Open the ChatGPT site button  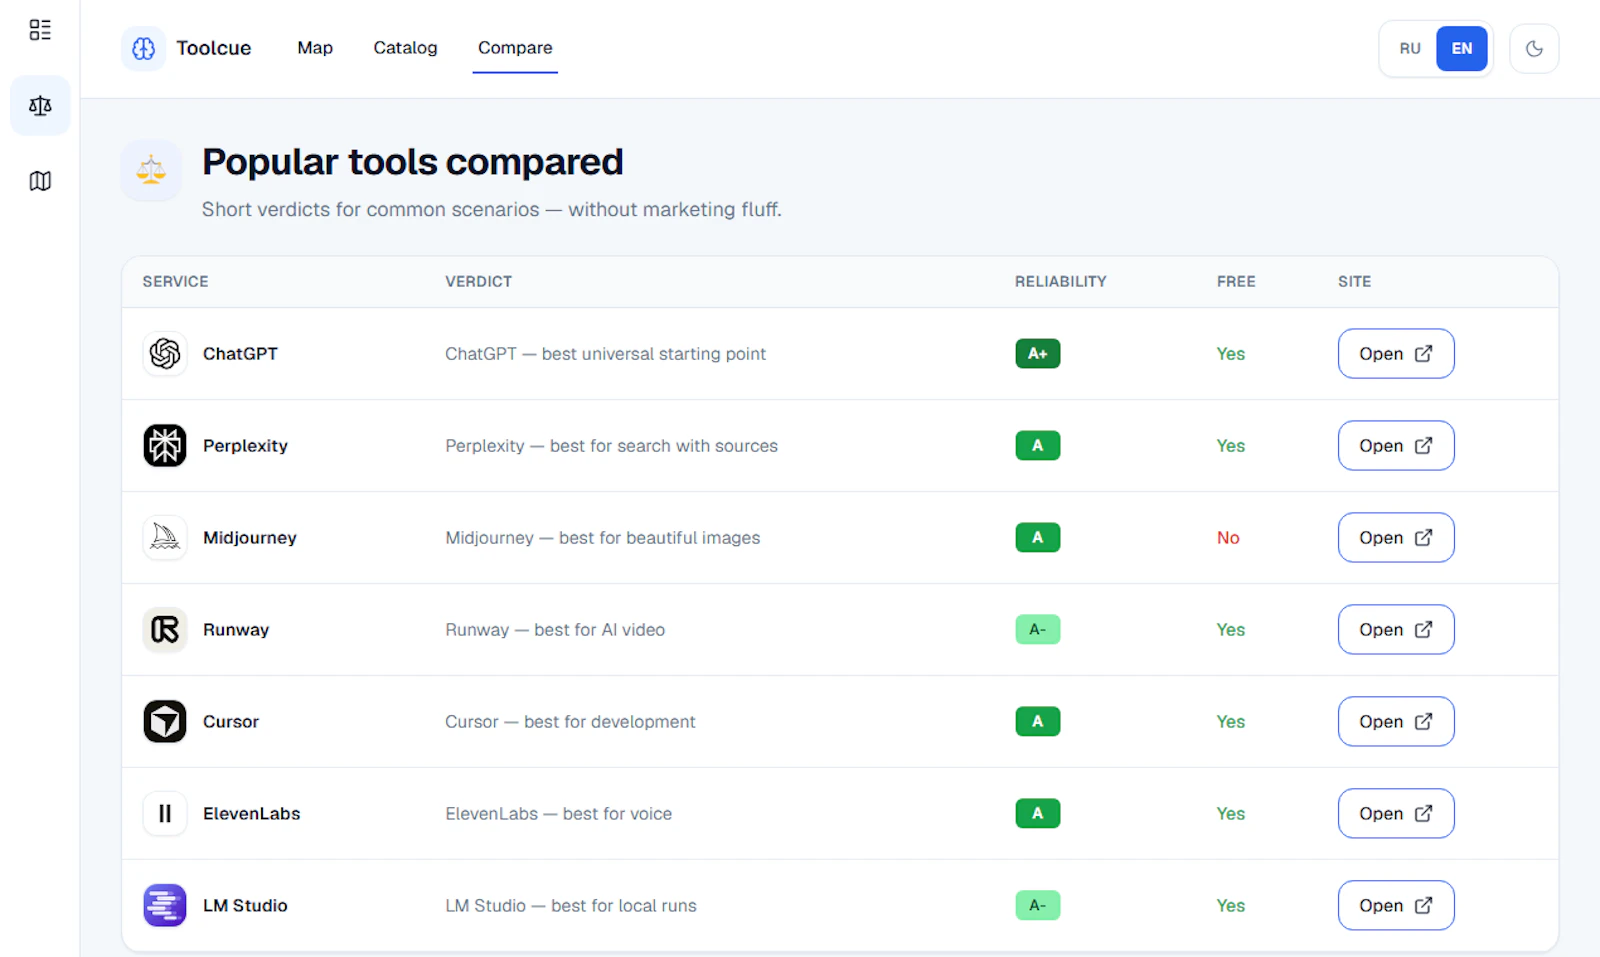pos(1396,353)
